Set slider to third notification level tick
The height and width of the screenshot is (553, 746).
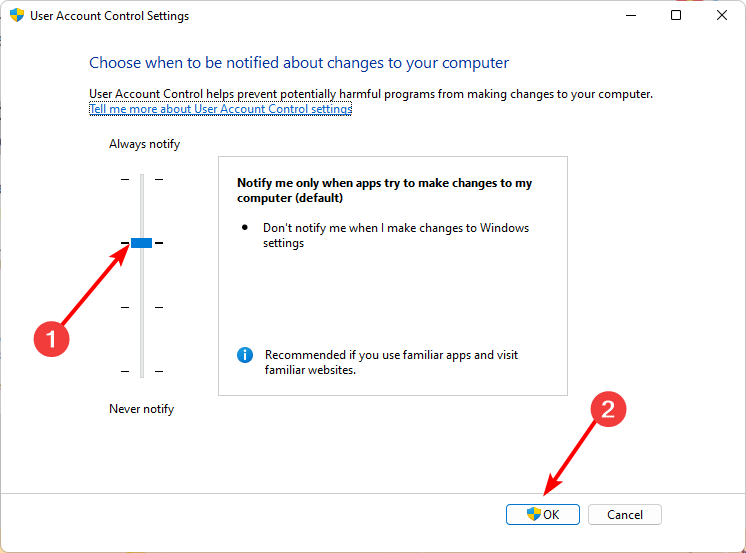coord(142,307)
